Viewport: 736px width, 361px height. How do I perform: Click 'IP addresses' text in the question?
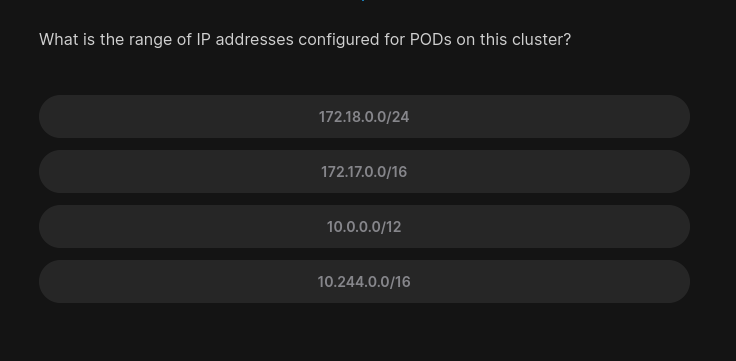245,39
